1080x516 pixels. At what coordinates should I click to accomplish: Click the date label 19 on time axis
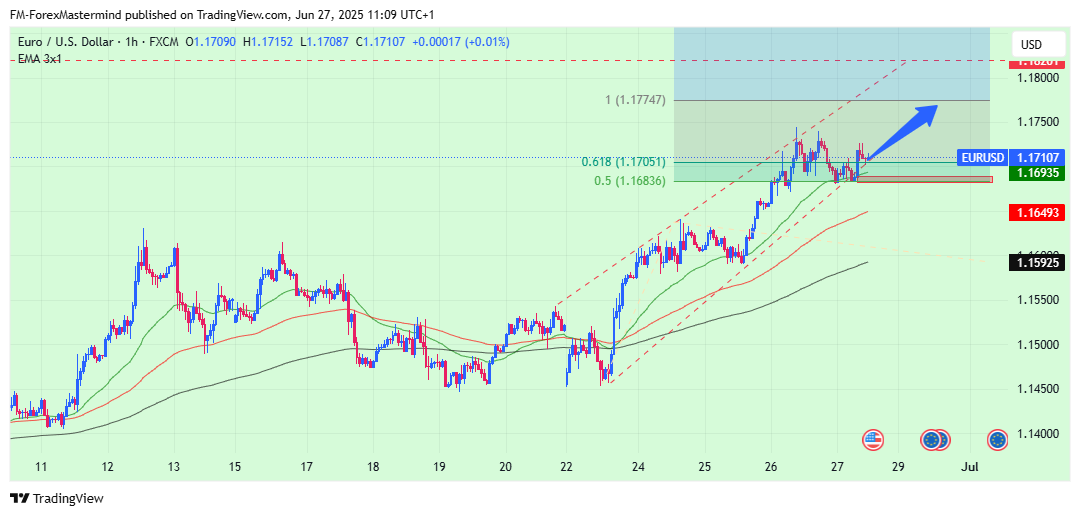click(440, 467)
